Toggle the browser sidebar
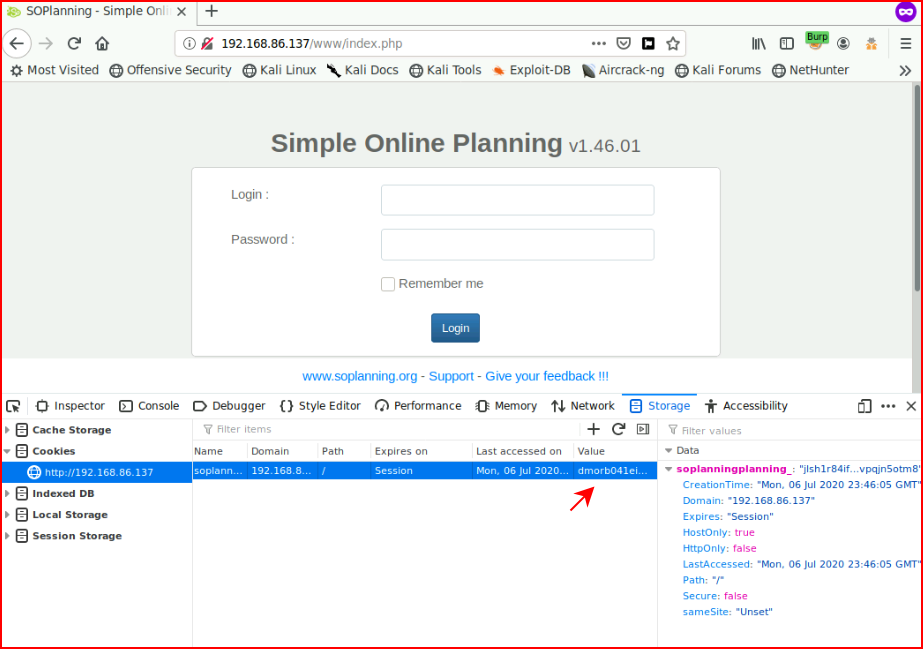This screenshot has width=923, height=649. [786, 44]
